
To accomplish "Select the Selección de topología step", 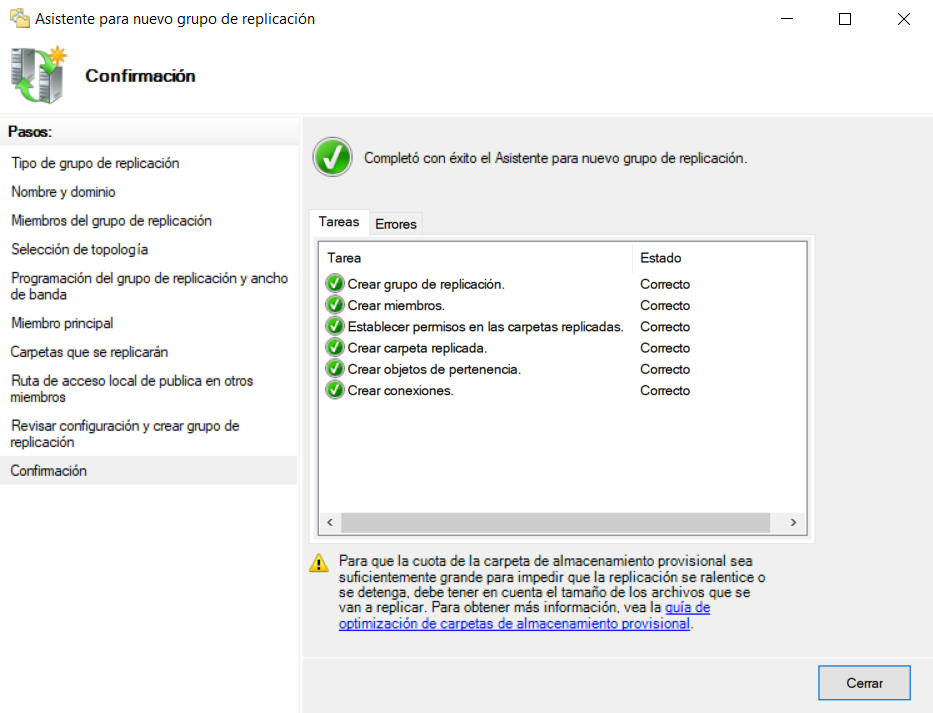I will [x=80, y=249].
